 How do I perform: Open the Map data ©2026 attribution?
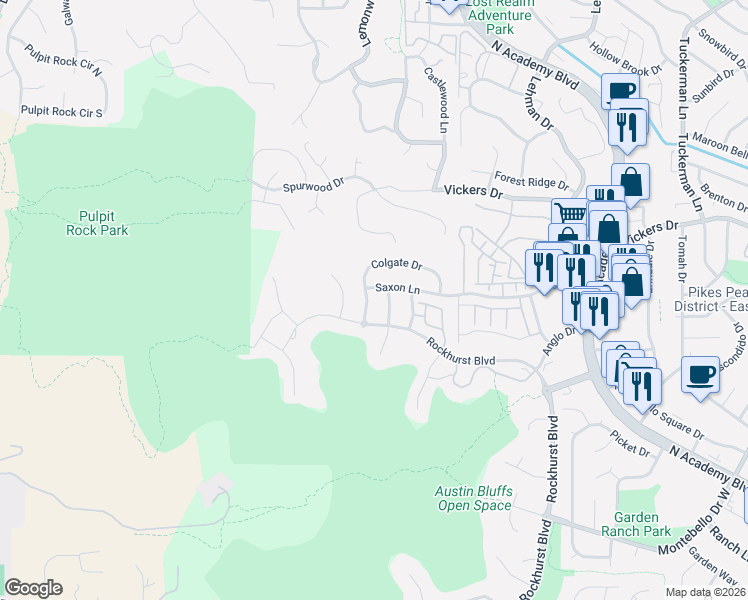706,593
